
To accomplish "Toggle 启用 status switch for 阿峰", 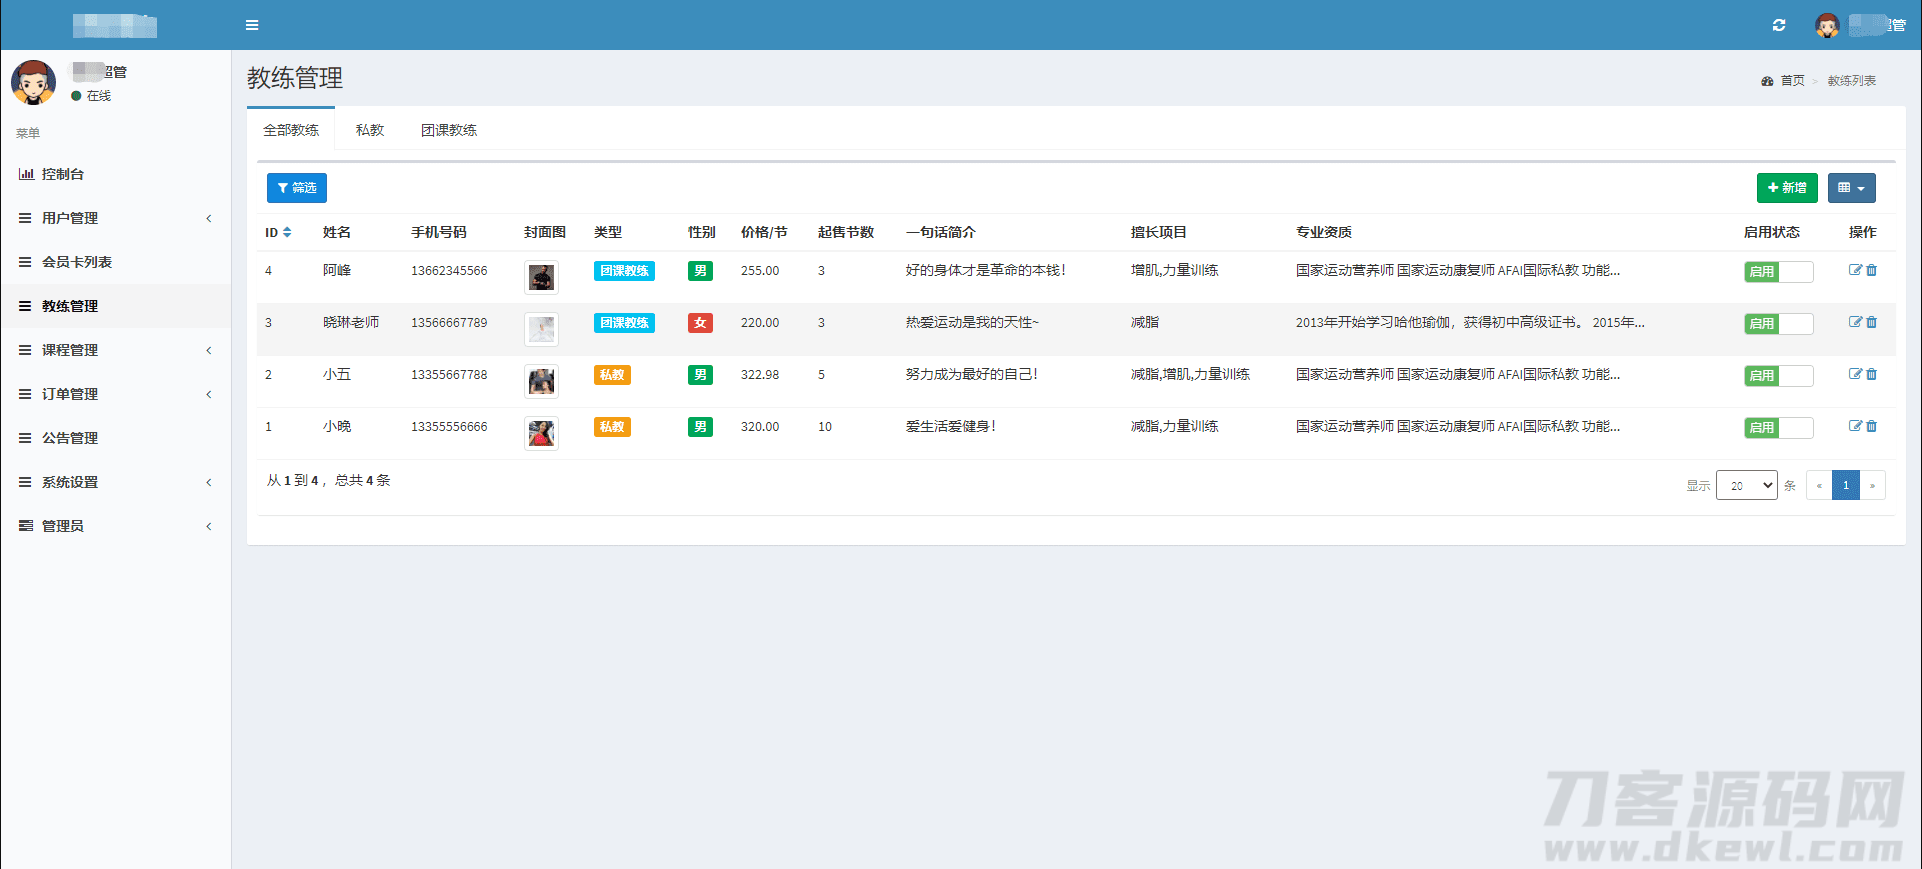I will coord(1778,271).
